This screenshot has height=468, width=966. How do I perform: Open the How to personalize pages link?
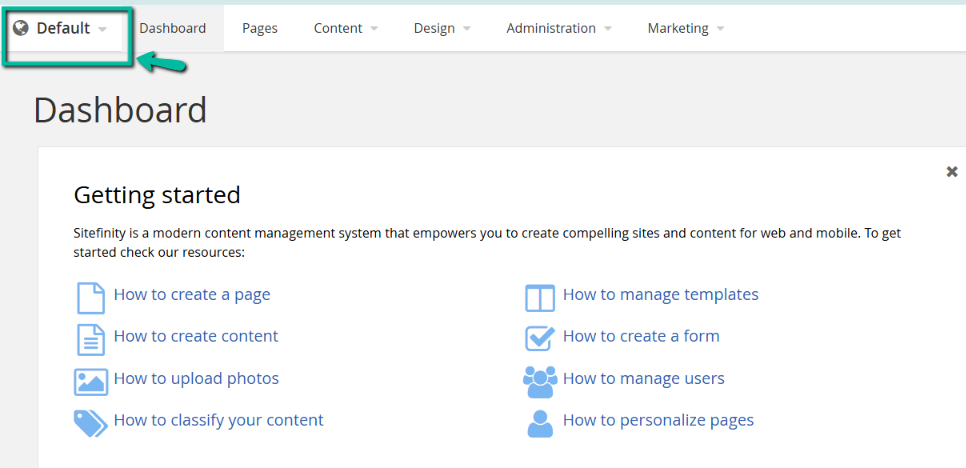[x=659, y=420]
